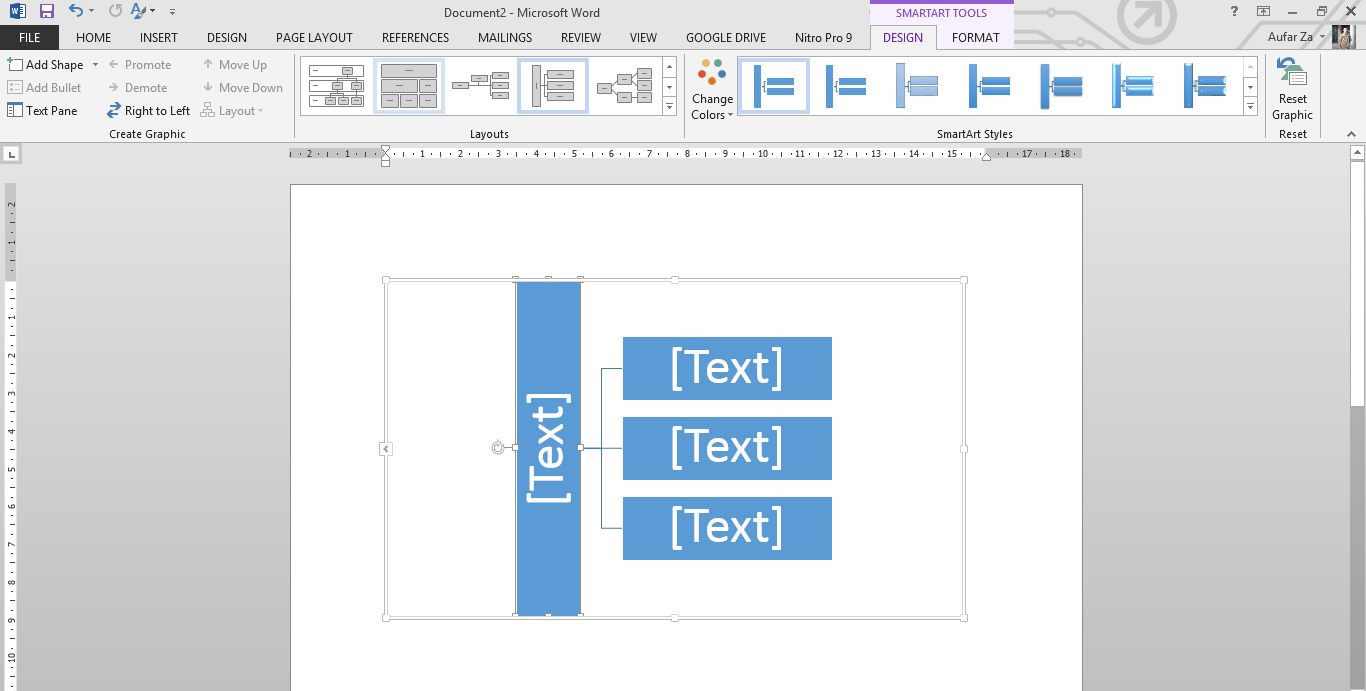The image size is (1366, 691).
Task: Open the PAGE LAYOUT tab
Action: (314, 38)
